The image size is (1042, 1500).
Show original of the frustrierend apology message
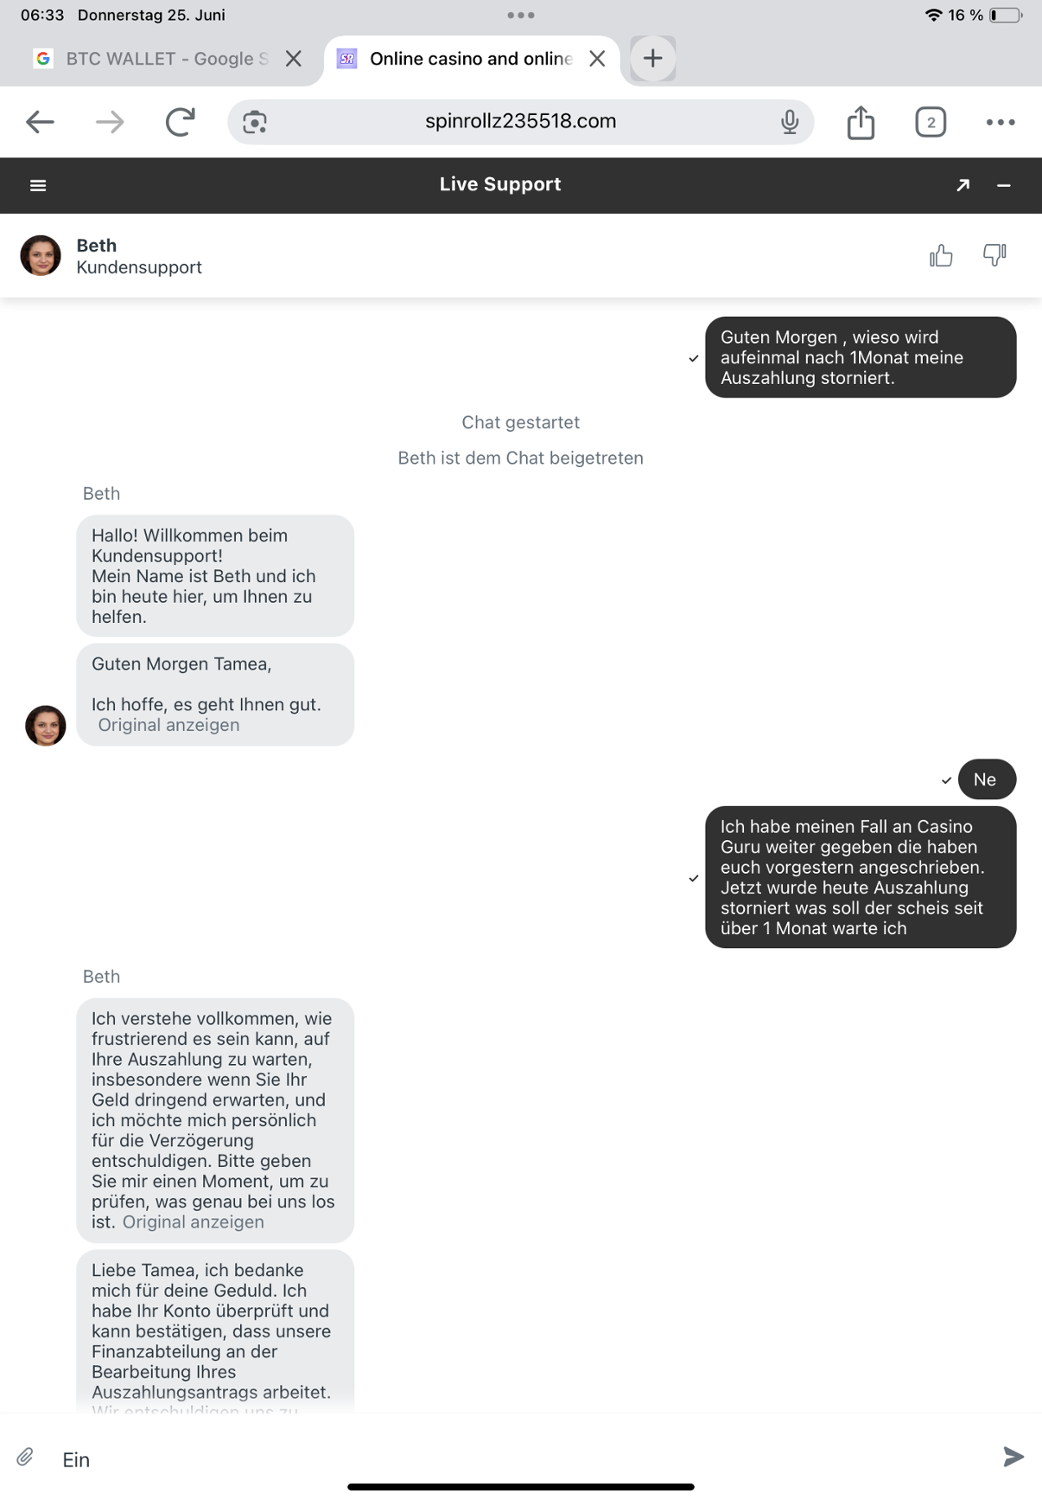pos(193,1222)
